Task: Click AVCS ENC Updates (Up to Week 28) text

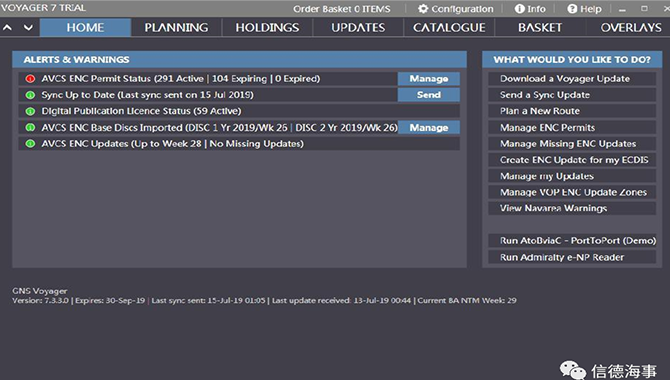Action: click(x=173, y=144)
